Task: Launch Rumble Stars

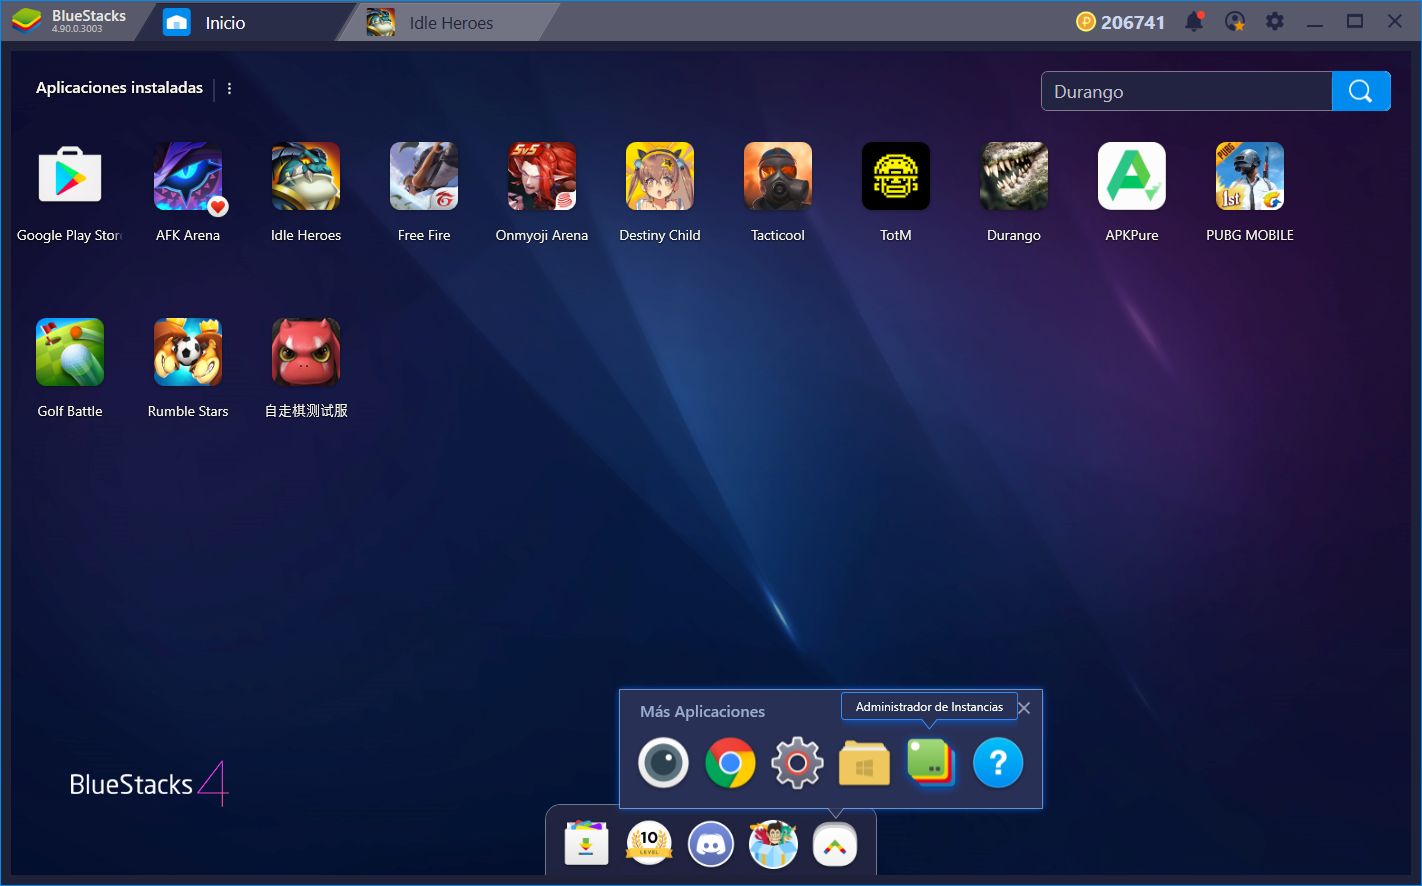Action: 188,352
